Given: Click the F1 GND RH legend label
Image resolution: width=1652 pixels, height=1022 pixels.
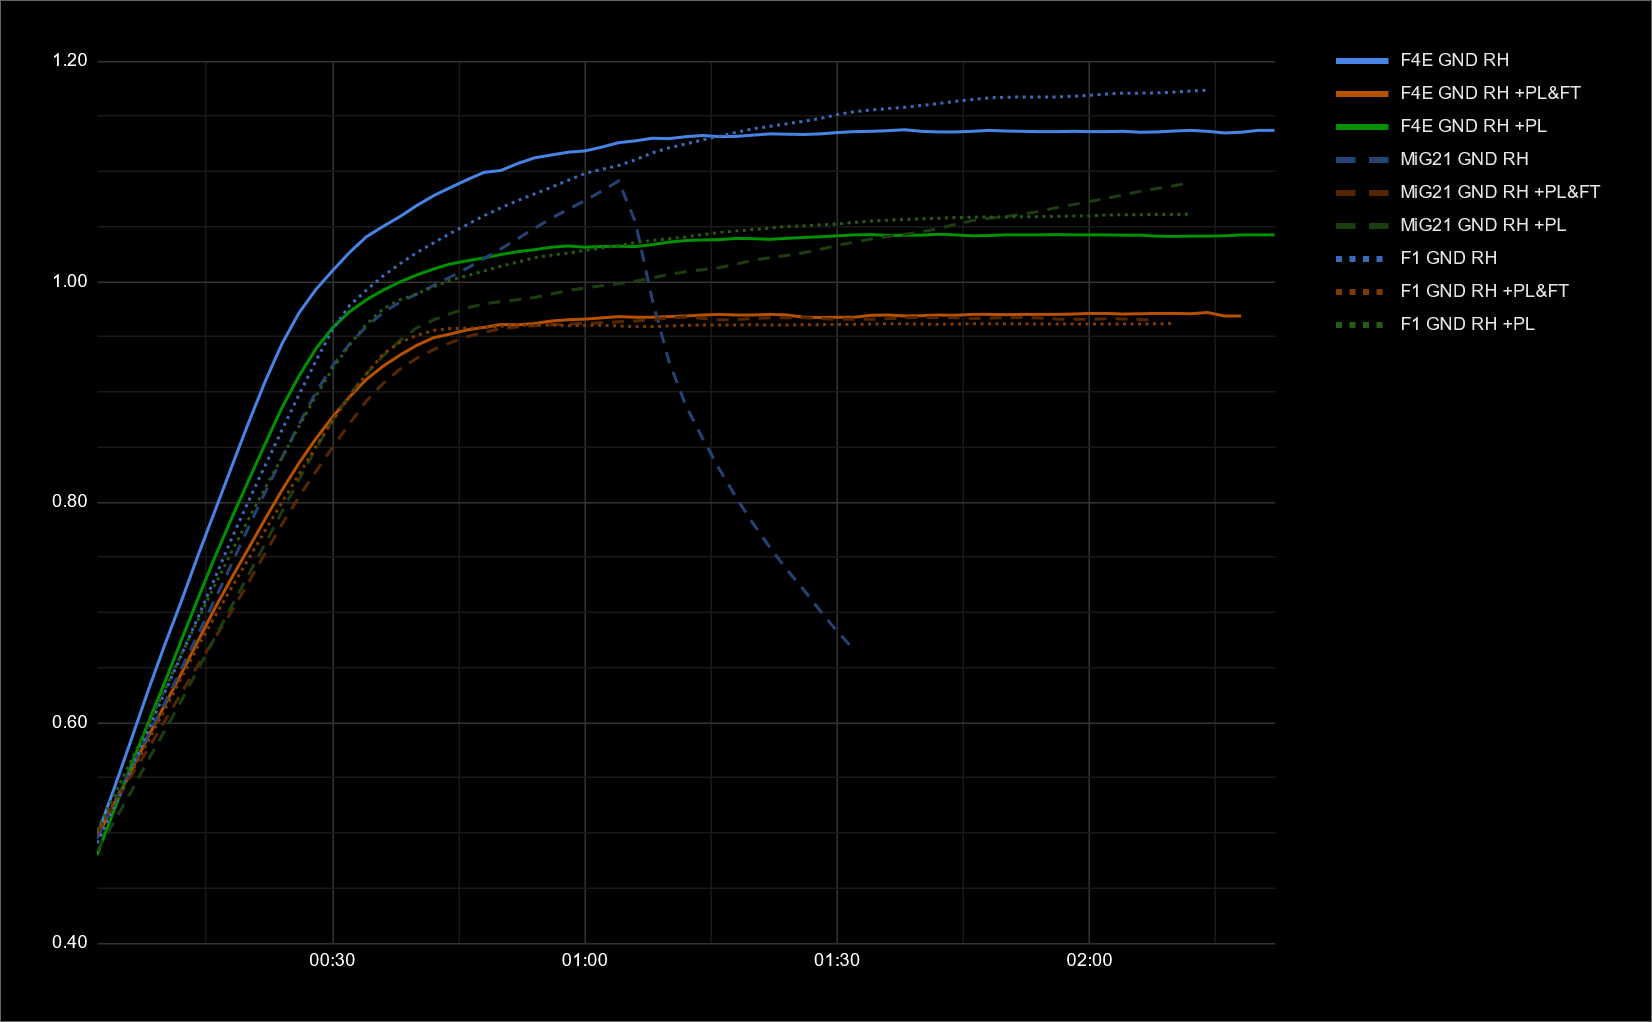Looking at the screenshot, I should coord(1448,258).
